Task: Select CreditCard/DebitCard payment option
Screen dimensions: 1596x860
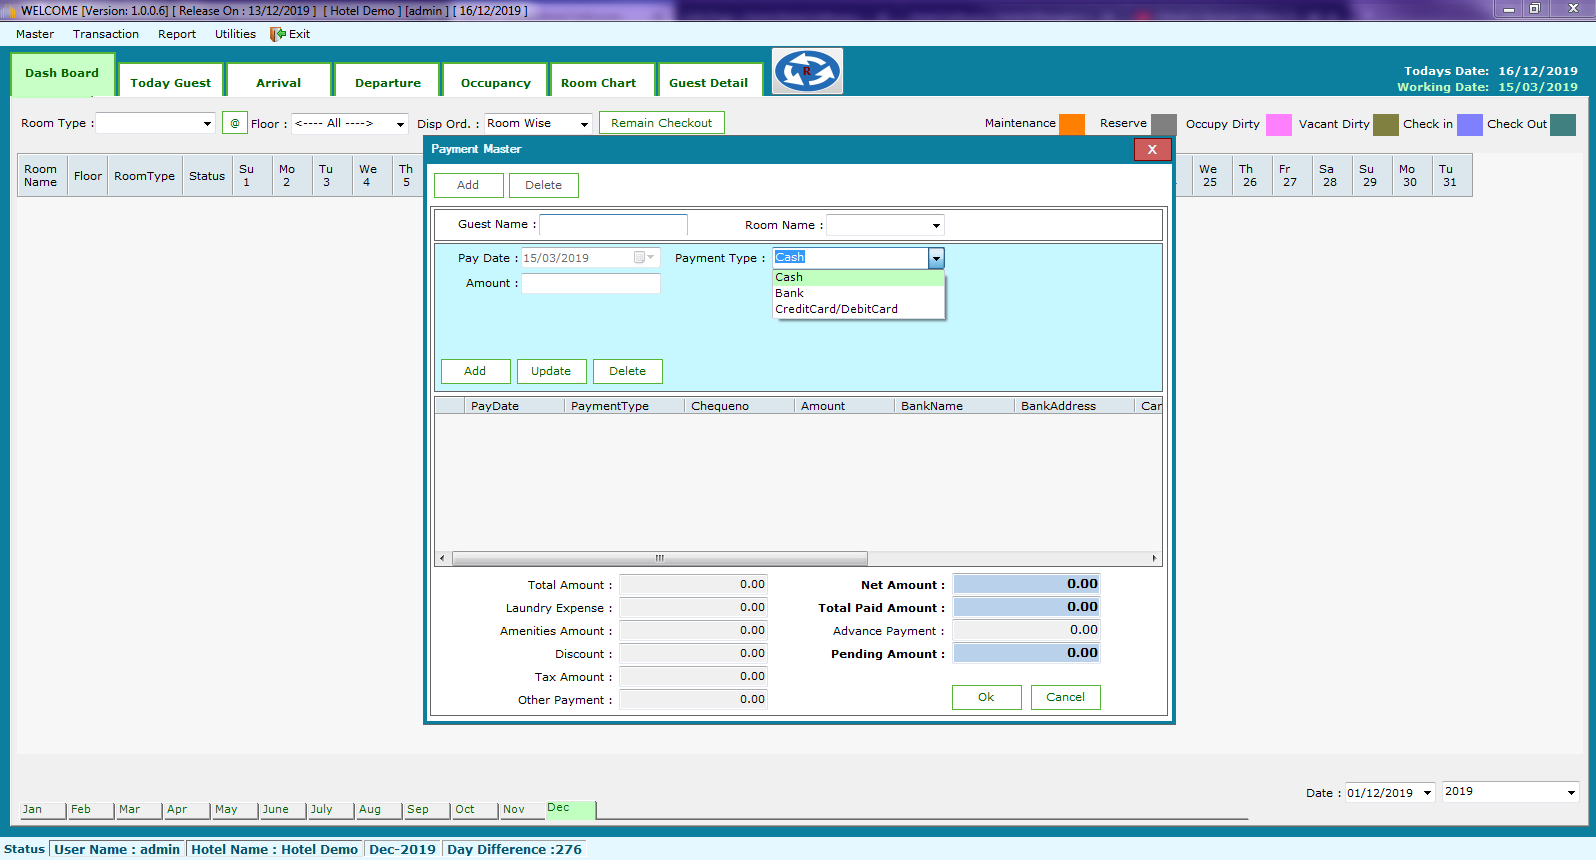Action: 836,309
